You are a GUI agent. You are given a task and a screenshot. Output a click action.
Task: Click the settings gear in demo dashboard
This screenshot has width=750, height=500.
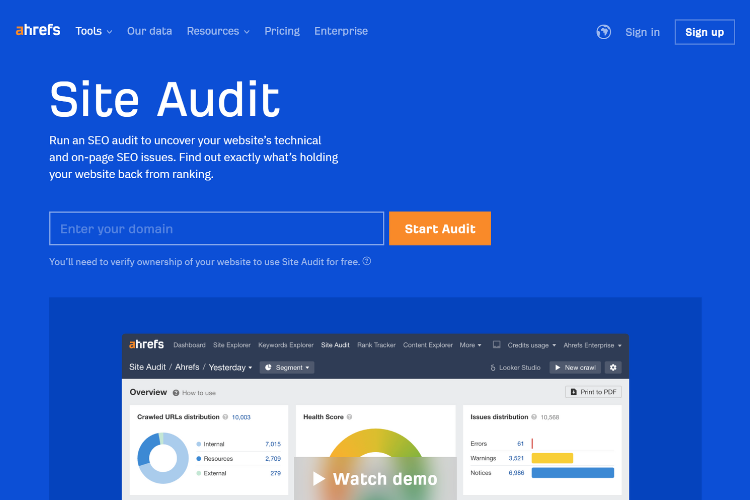click(x=613, y=367)
